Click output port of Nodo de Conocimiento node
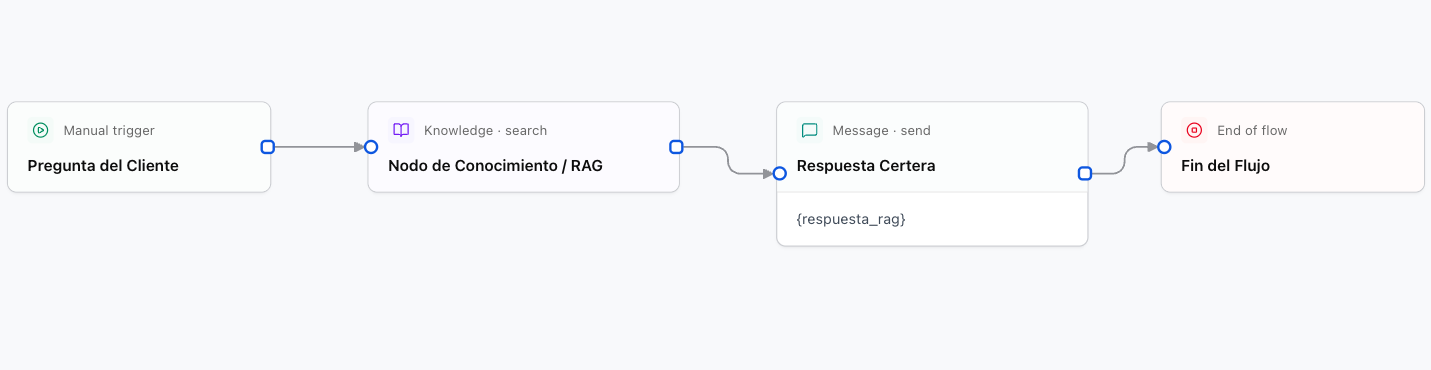This screenshot has height=370, width=1431. click(x=676, y=147)
